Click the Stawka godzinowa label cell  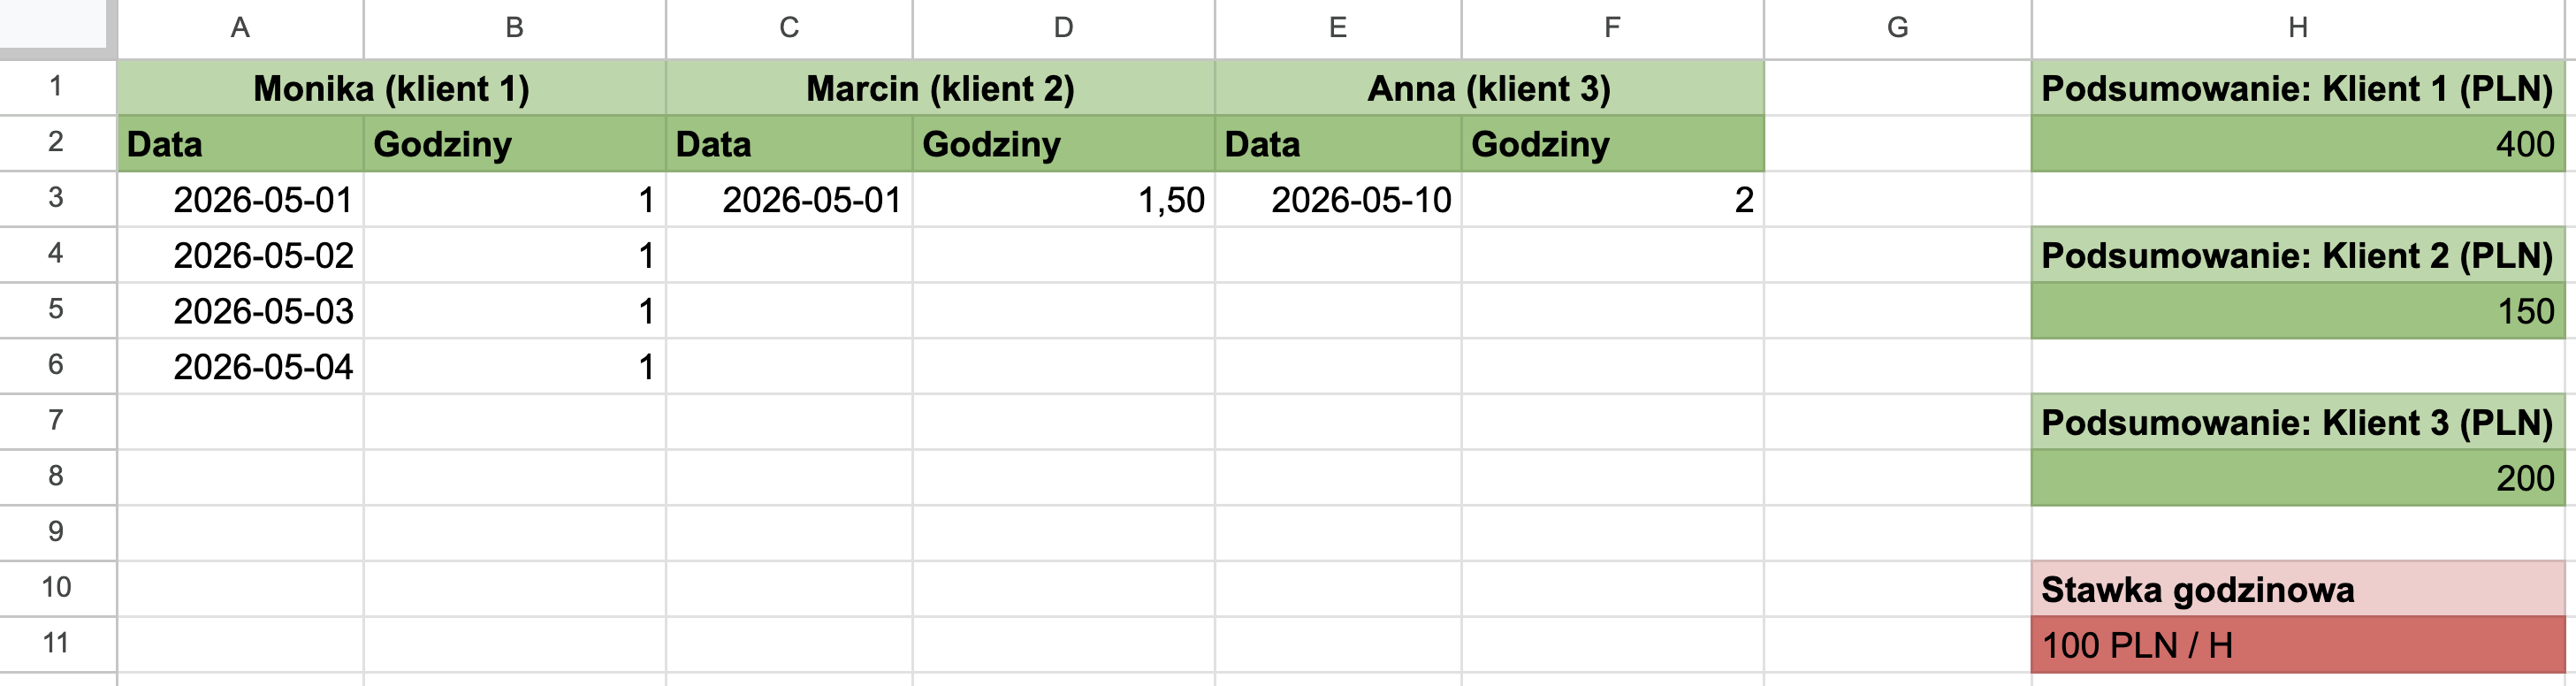[x=2298, y=589]
